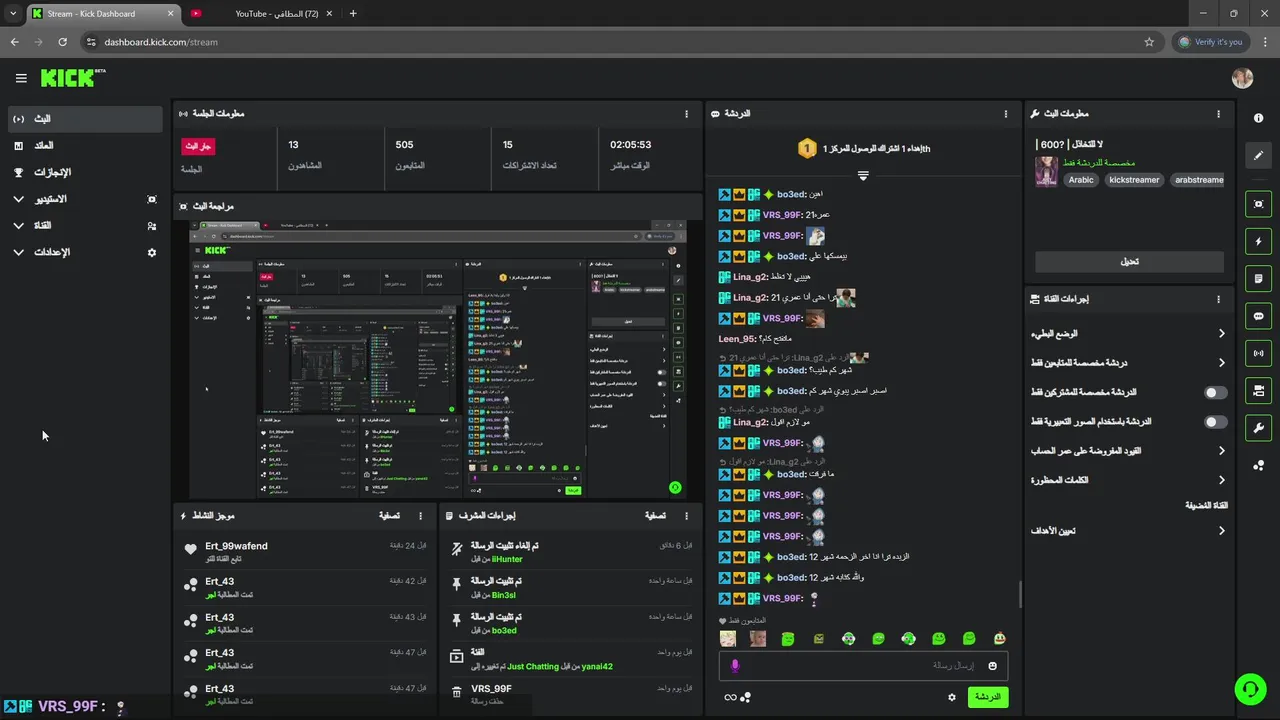Image resolution: width=1280 pixels, height=720 pixels.
Task: Click filter (تصفية) in activity feed header
Action: (x=390, y=516)
